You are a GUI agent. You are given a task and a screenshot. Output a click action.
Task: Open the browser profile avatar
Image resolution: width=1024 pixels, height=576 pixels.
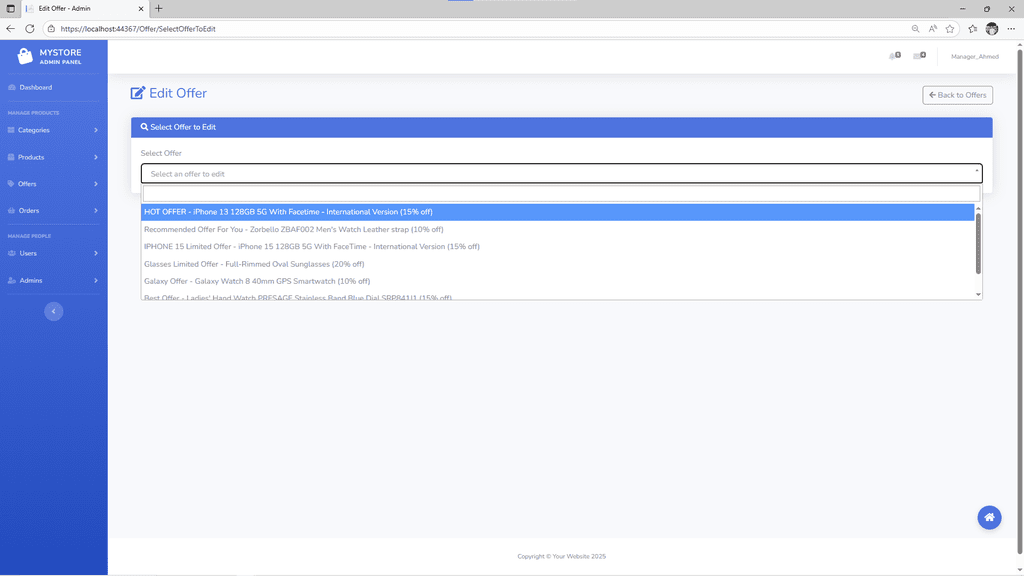pyautogui.click(x=992, y=29)
